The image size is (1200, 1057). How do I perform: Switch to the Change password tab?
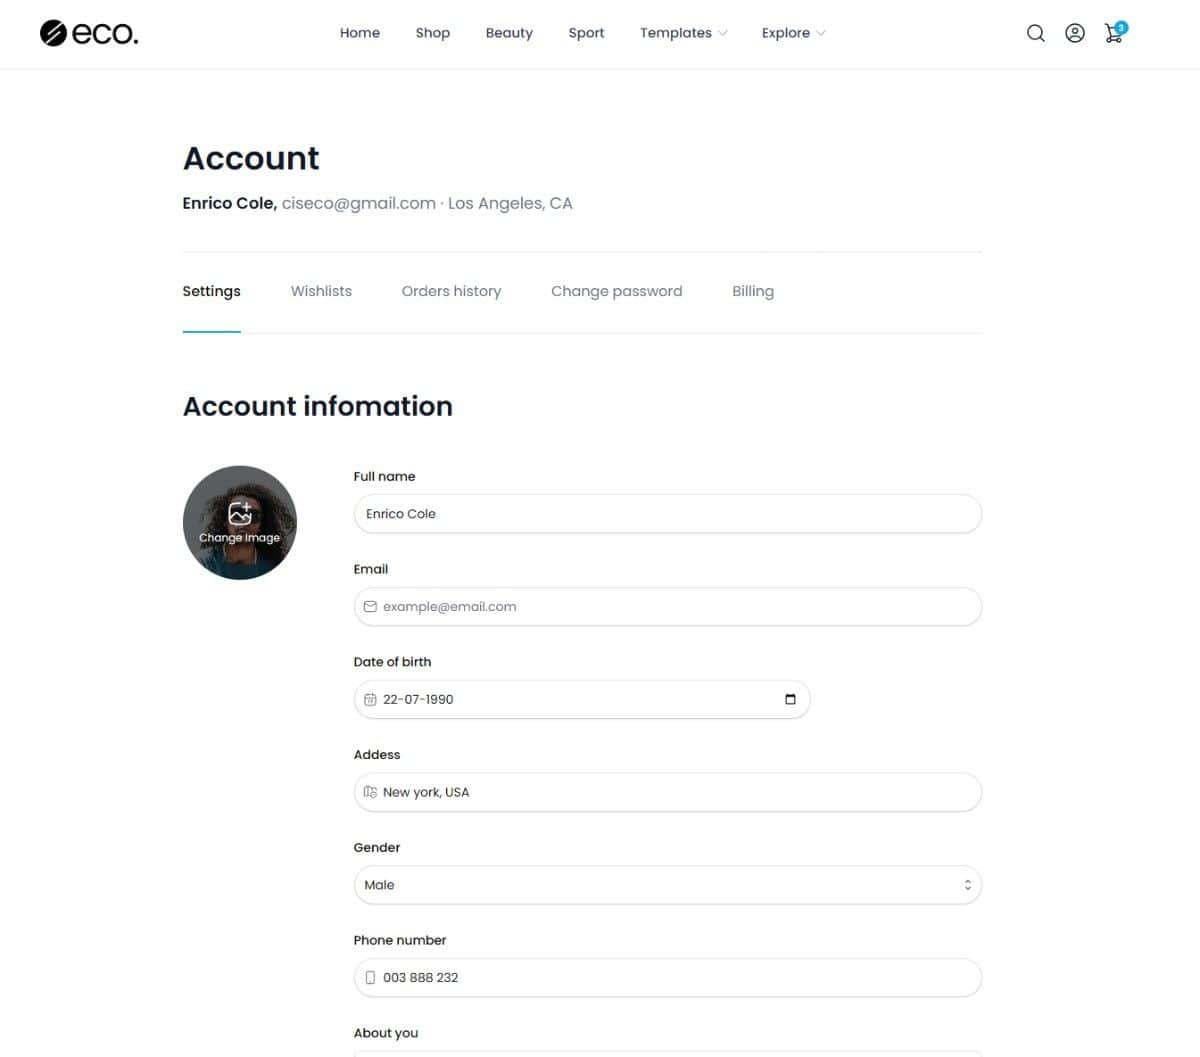tap(616, 291)
